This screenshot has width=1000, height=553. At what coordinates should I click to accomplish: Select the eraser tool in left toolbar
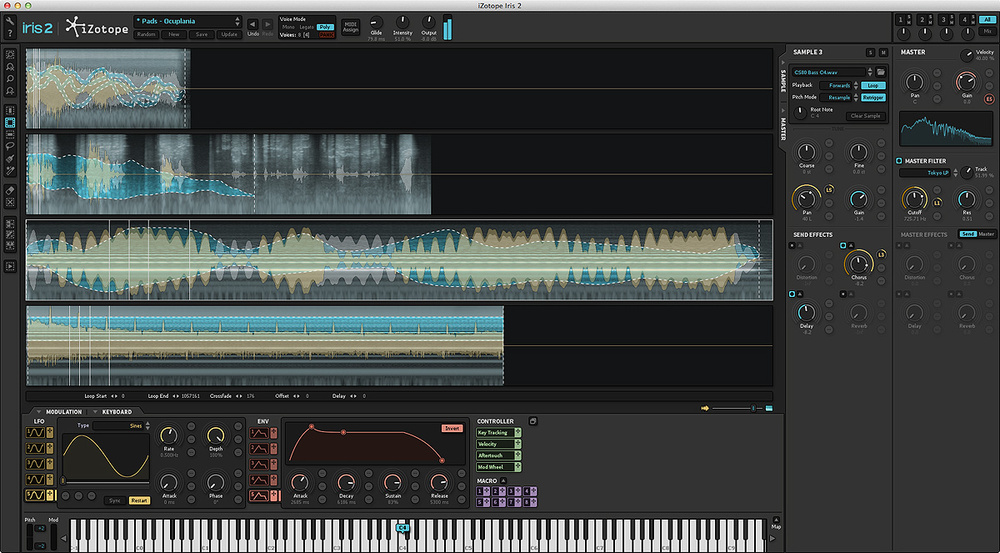click(10, 190)
